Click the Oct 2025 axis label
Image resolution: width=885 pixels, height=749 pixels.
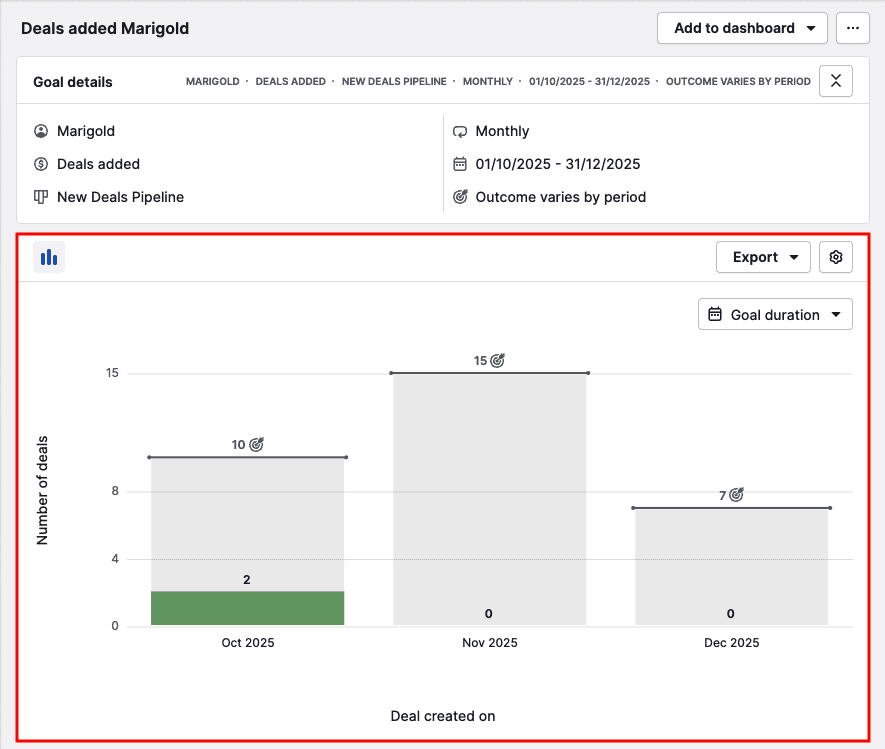pyautogui.click(x=247, y=643)
